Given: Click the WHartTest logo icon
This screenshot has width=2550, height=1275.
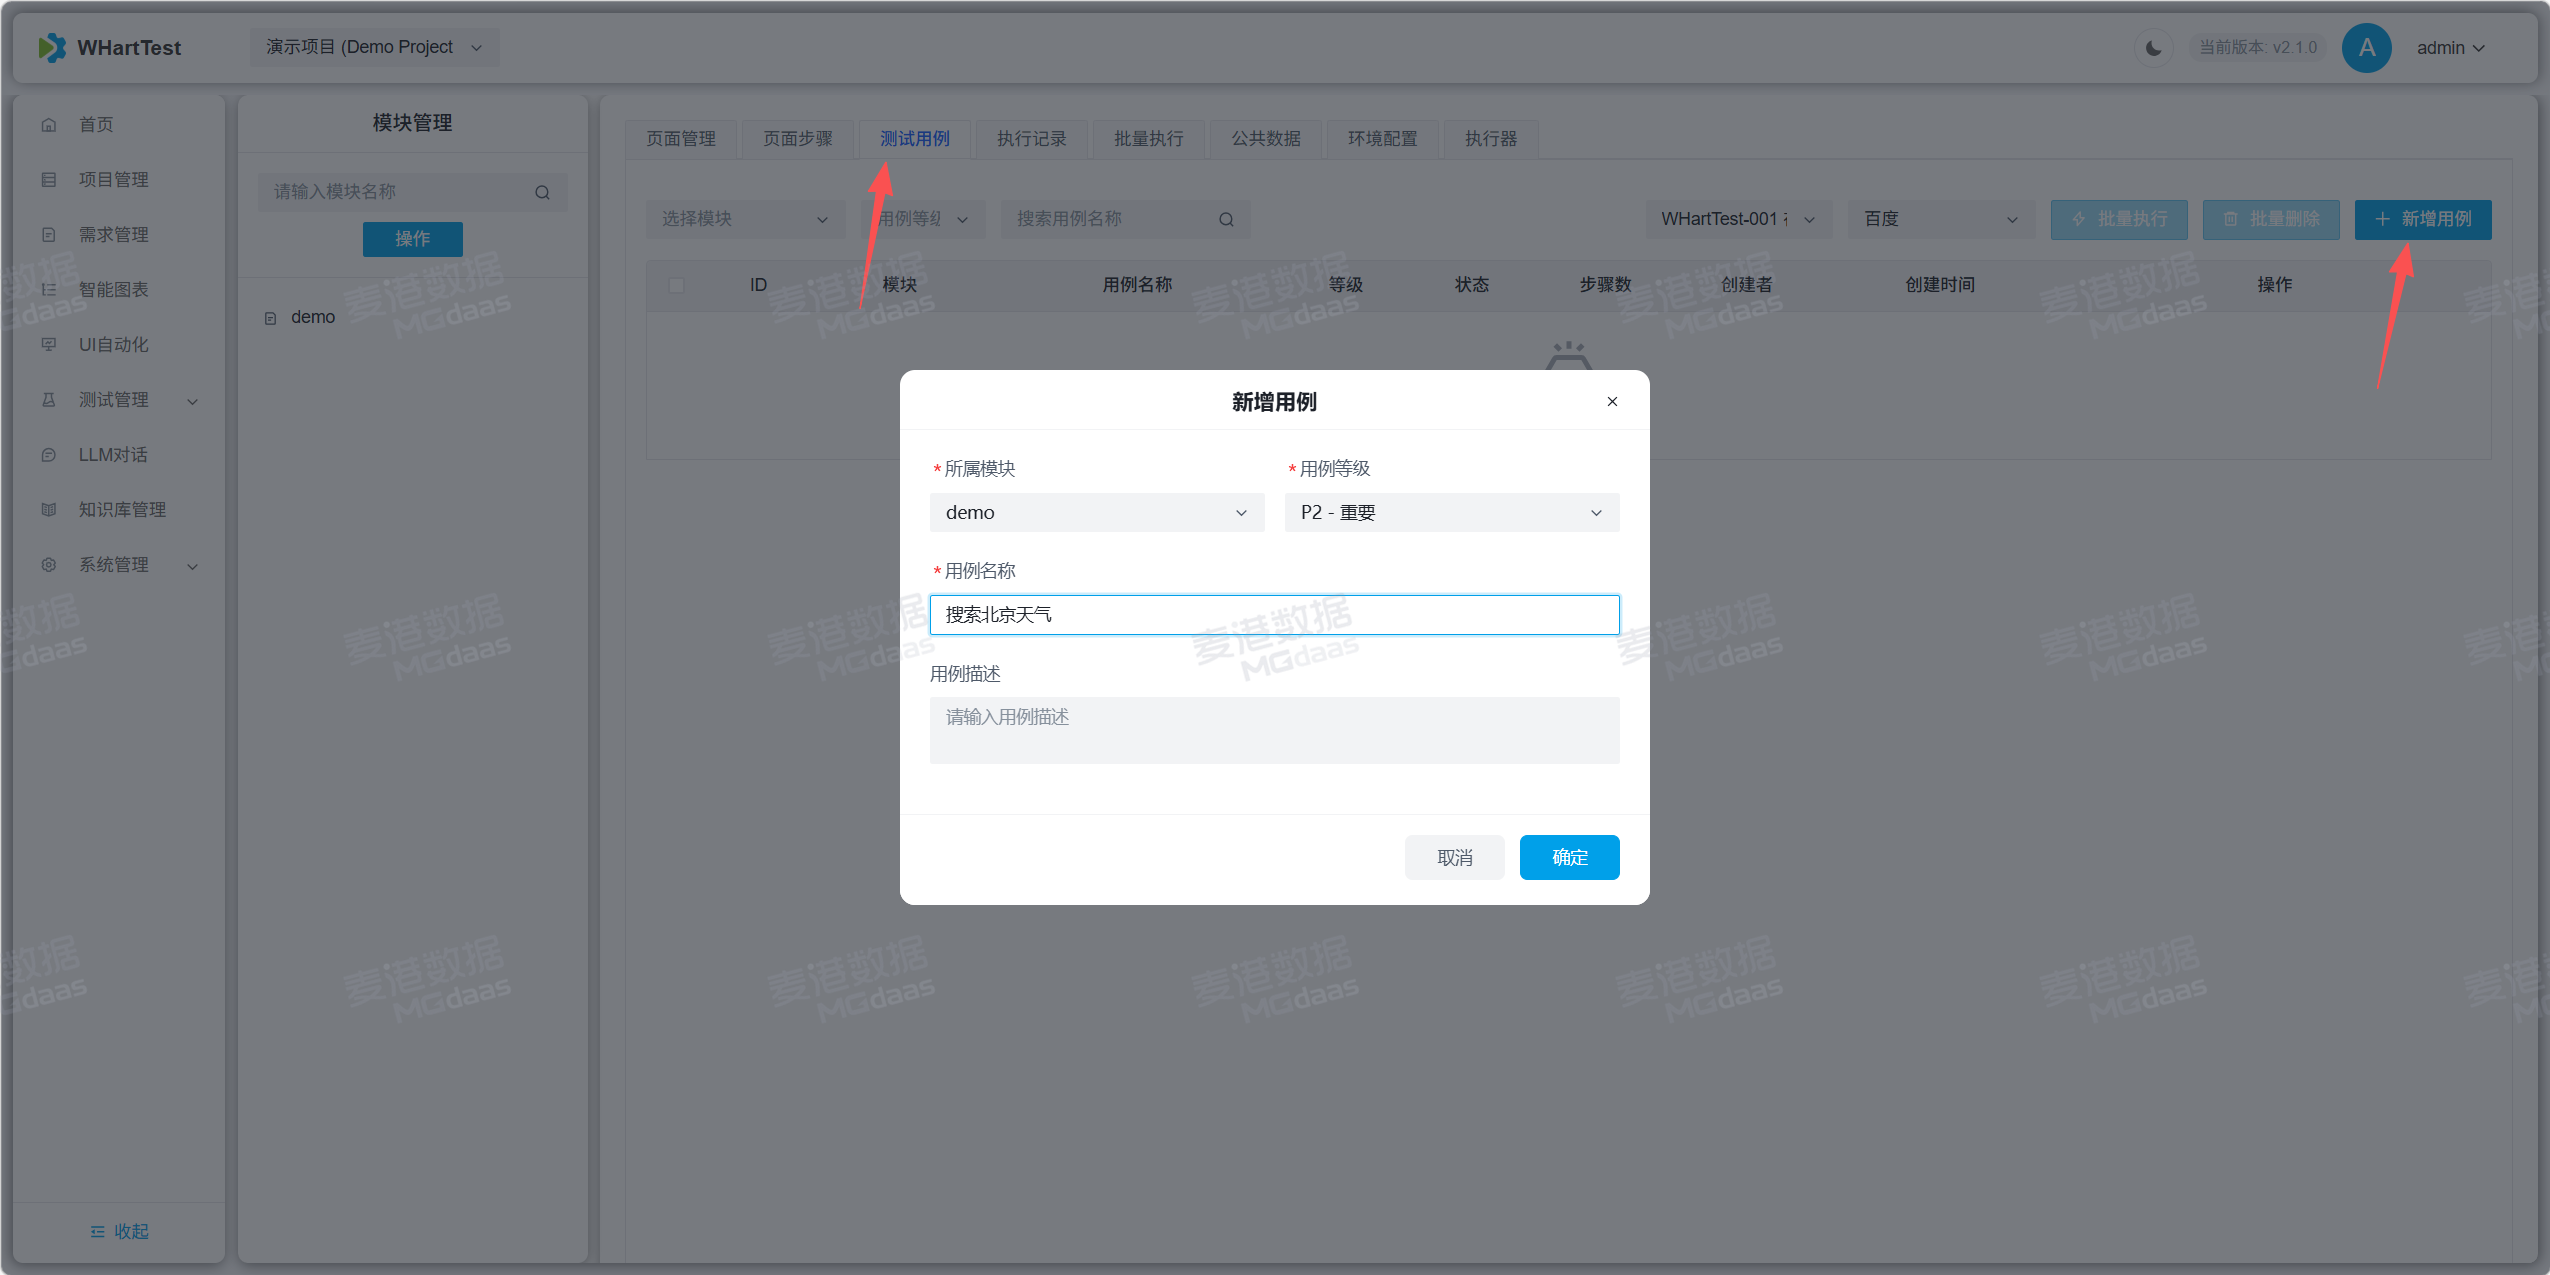Looking at the screenshot, I should tap(52, 48).
